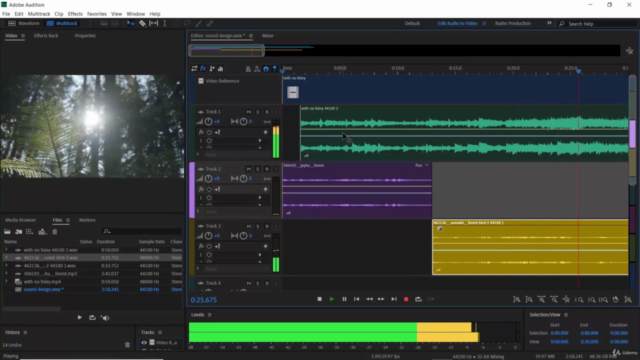Play preview in Files panel
This screenshot has width=640, height=360.
80,318
